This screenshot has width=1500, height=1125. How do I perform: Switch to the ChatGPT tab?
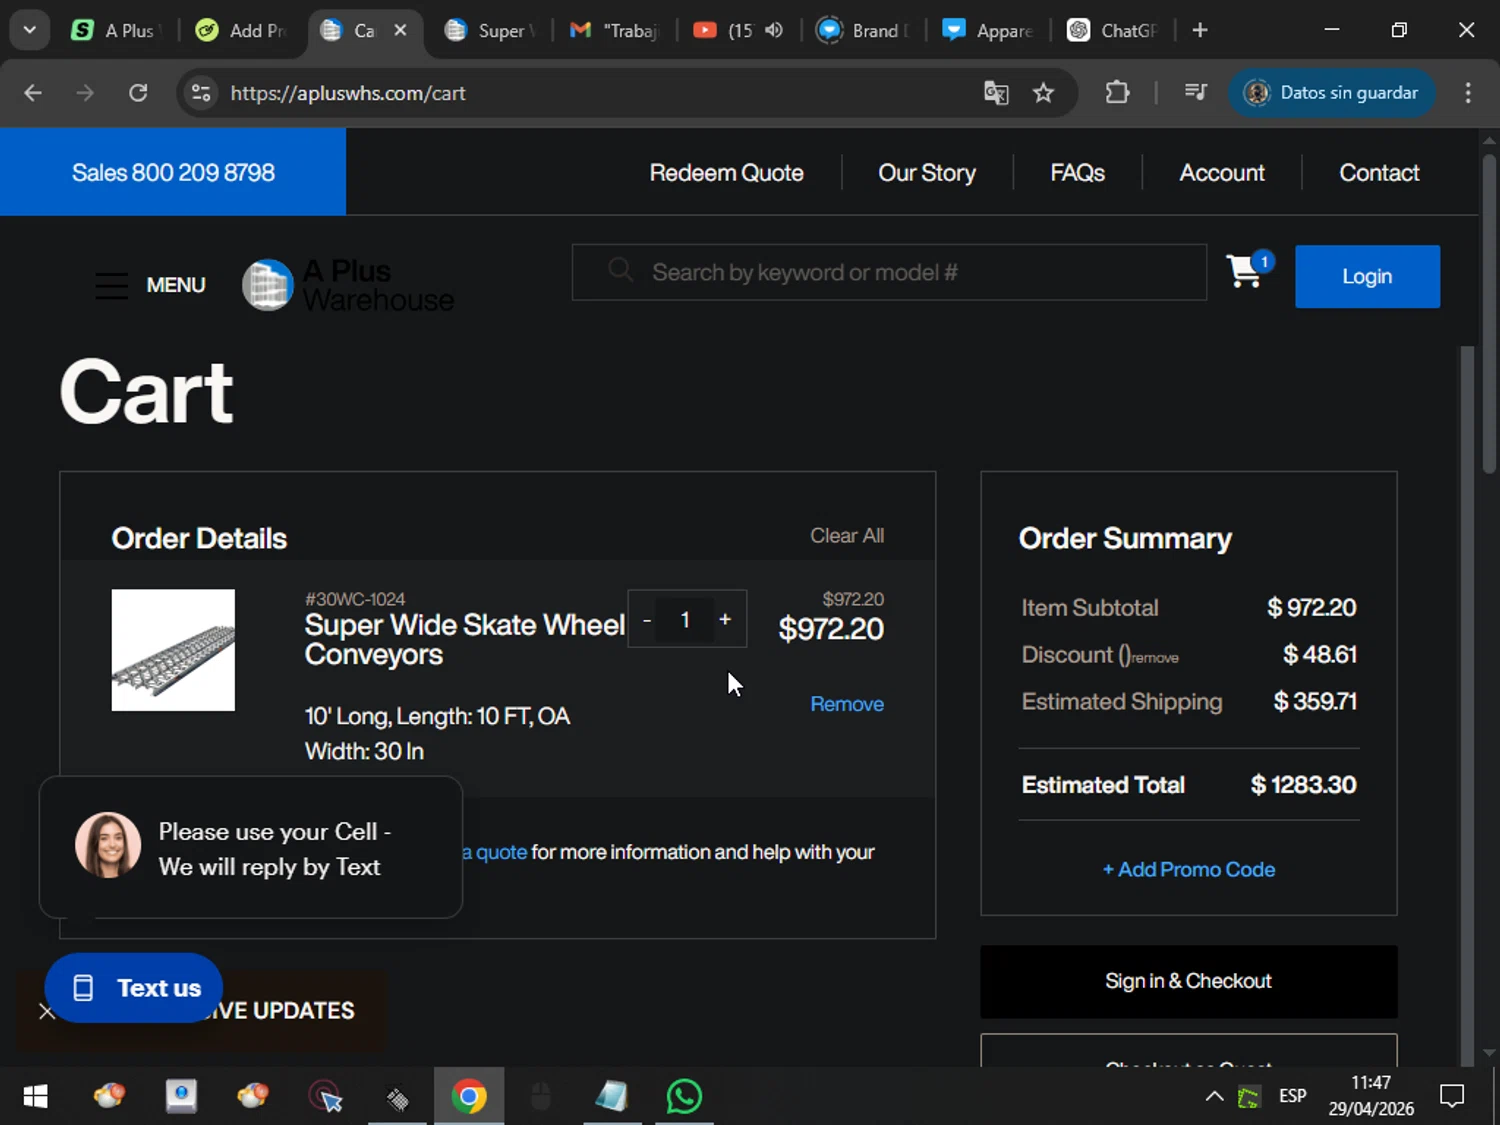click(x=1112, y=30)
